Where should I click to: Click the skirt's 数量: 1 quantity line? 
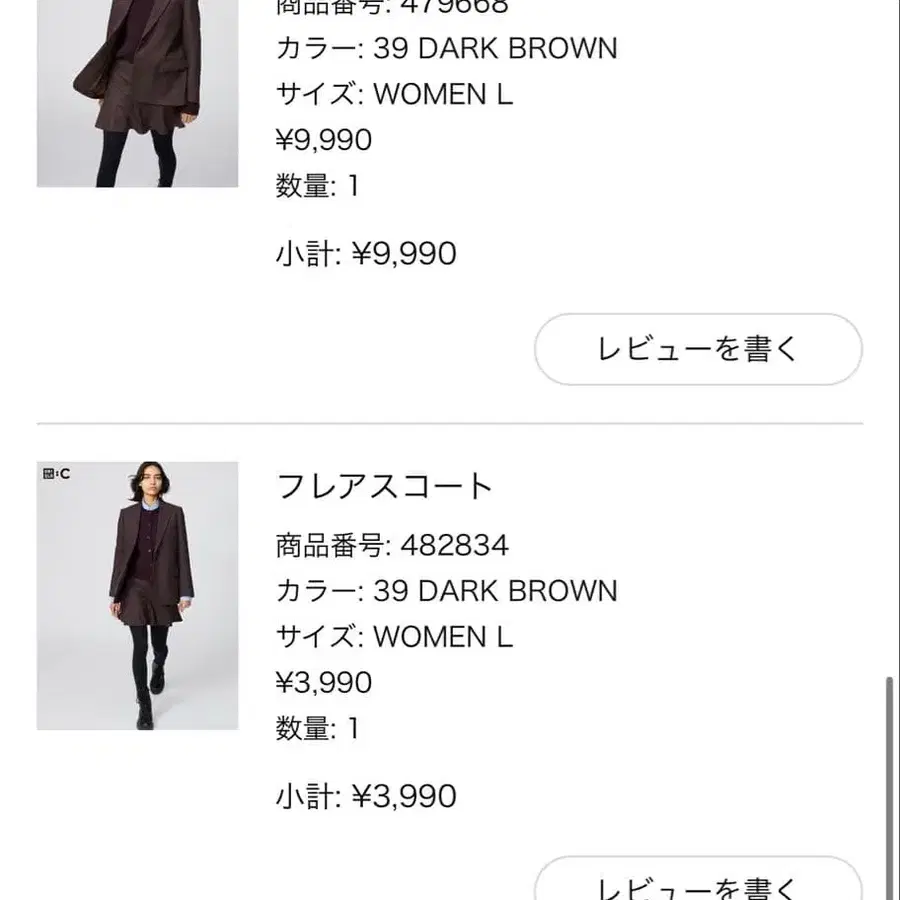(317, 729)
